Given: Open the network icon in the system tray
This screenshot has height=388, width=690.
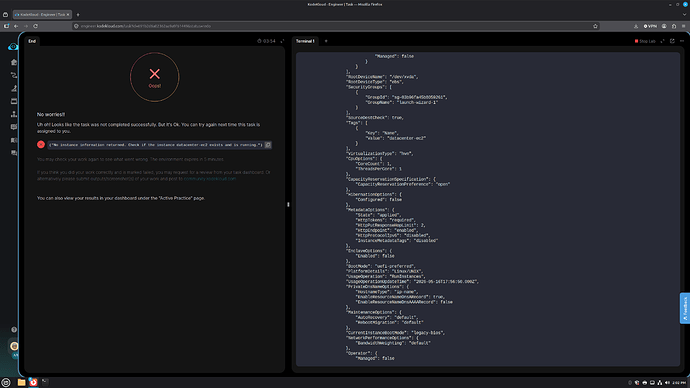Looking at the screenshot, I should pos(660,383).
